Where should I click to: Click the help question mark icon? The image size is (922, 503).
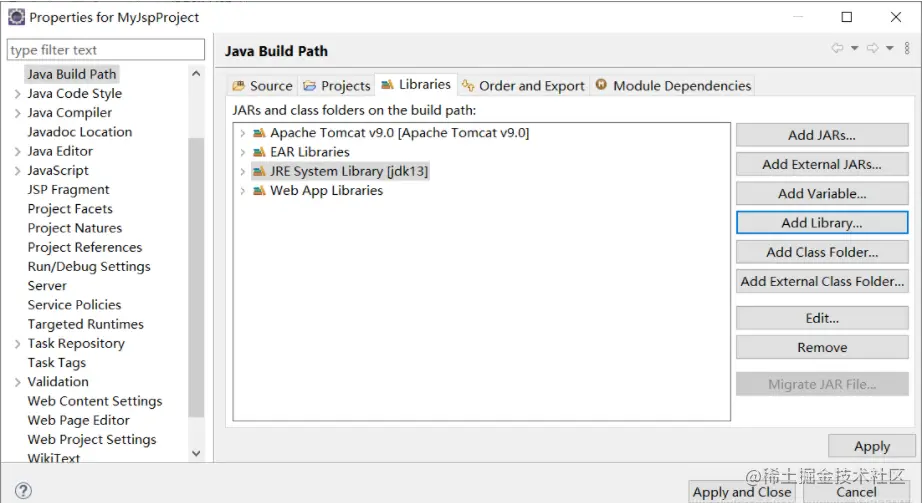click(x=23, y=491)
